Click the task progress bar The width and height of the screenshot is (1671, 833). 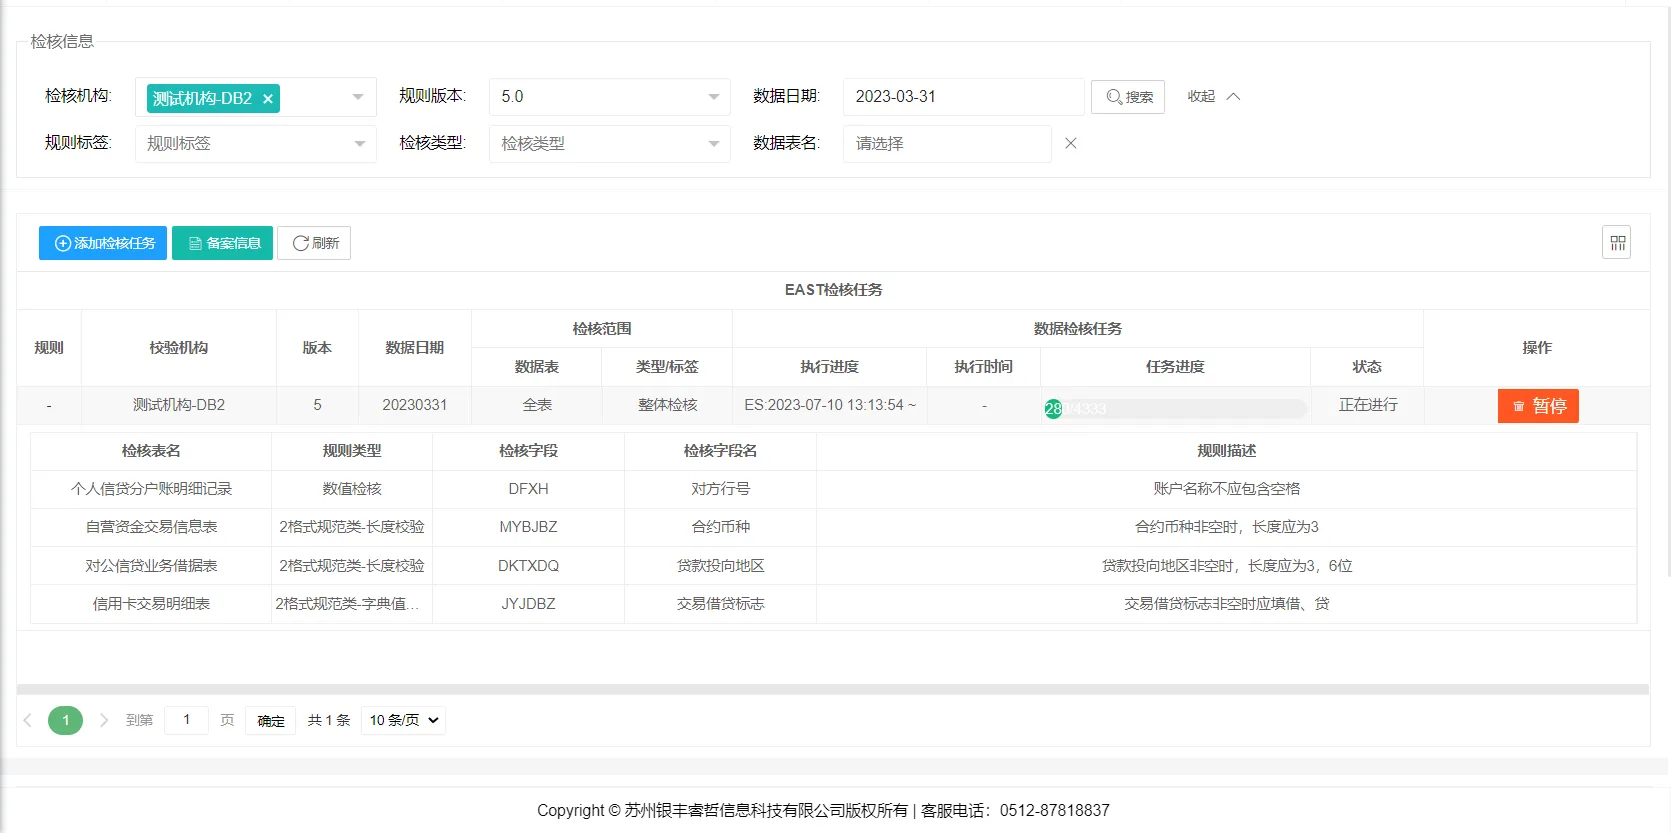pos(1175,408)
